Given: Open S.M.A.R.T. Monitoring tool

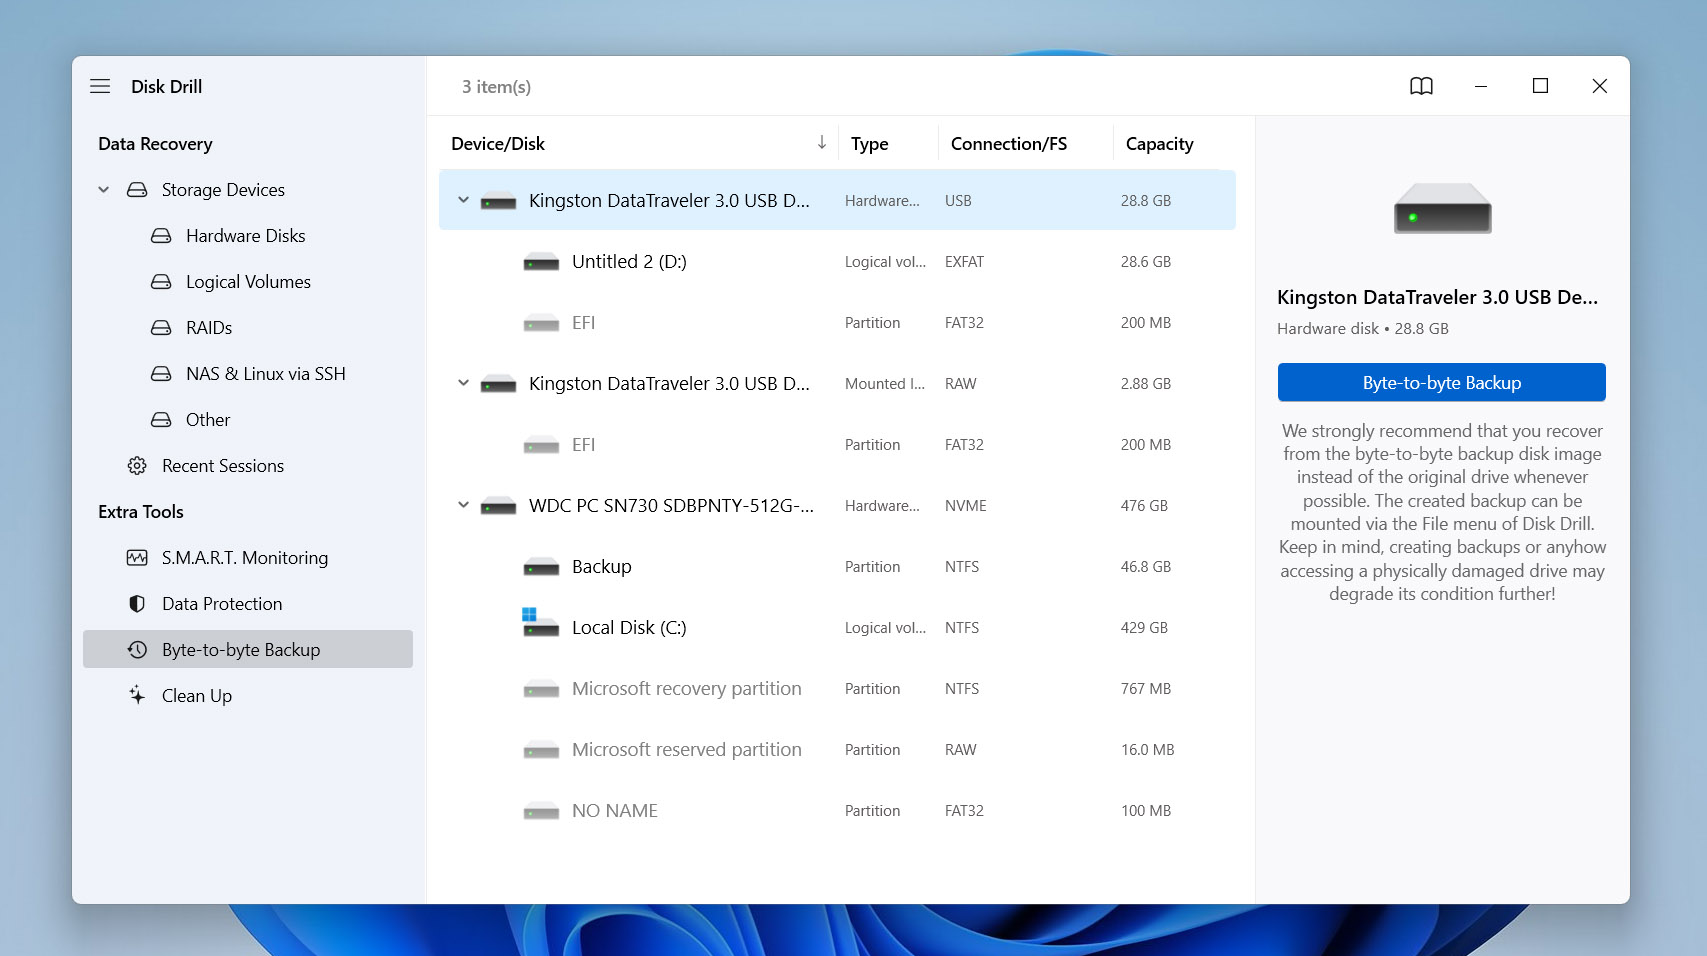Looking at the screenshot, I should point(245,558).
